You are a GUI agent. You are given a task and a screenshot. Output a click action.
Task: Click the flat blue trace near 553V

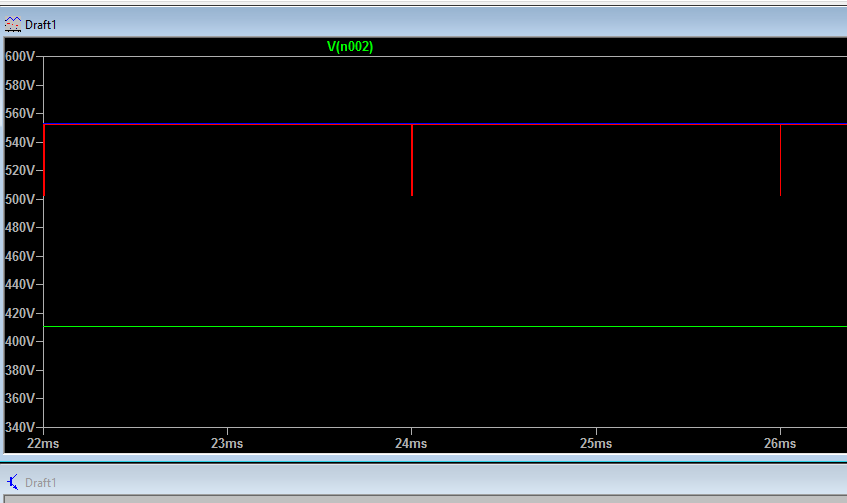click(x=445, y=124)
